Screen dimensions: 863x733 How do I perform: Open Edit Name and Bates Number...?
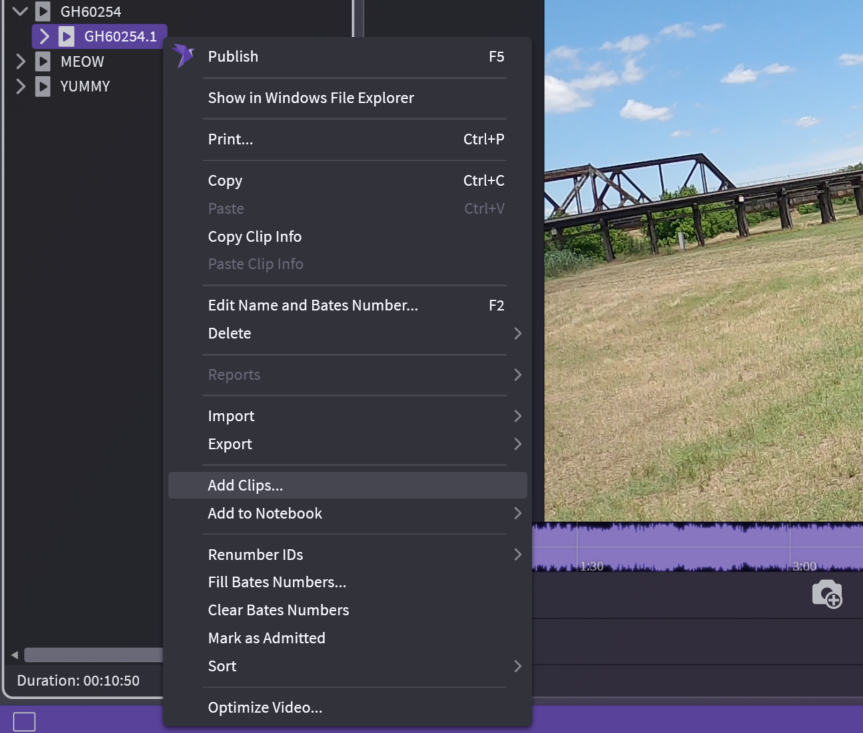pyautogui.click(x=313, y=306)
